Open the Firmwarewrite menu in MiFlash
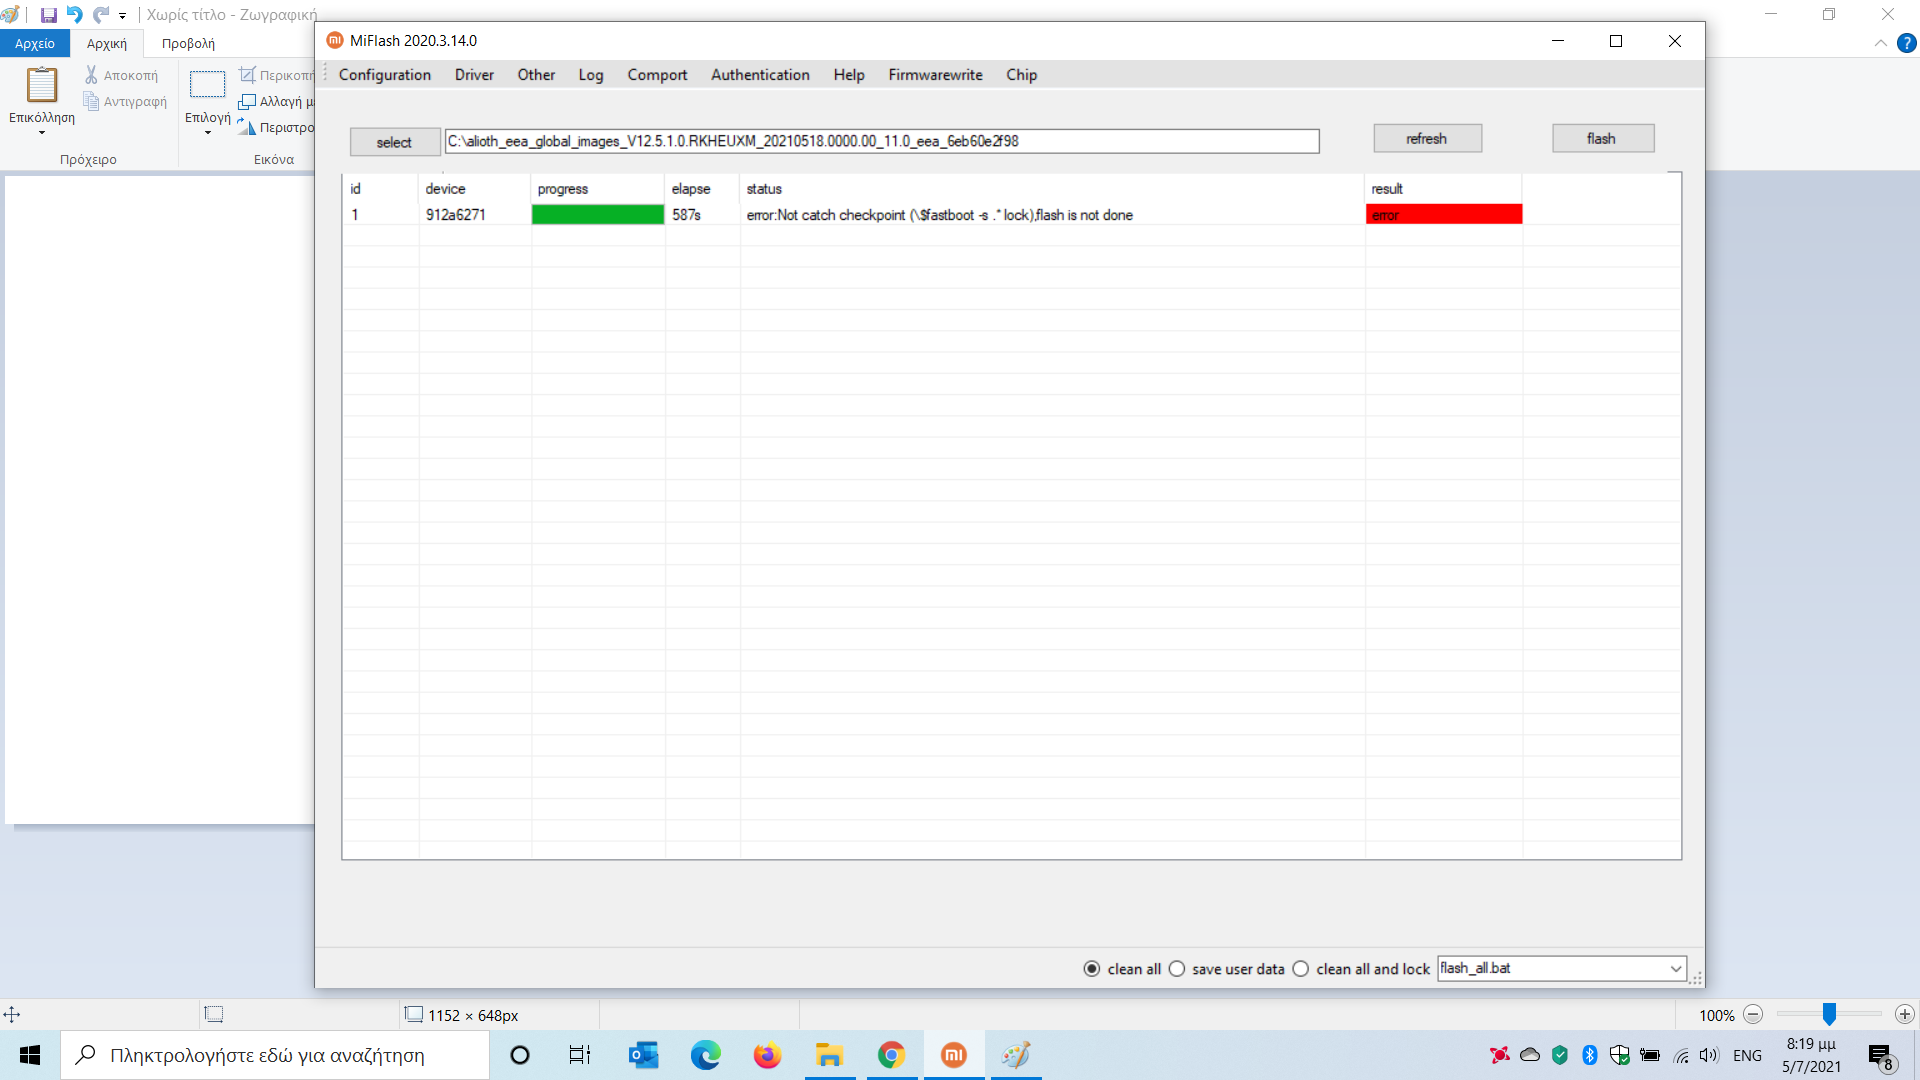Screen dimensions: 1920x1080 click(x=935, y=75)
